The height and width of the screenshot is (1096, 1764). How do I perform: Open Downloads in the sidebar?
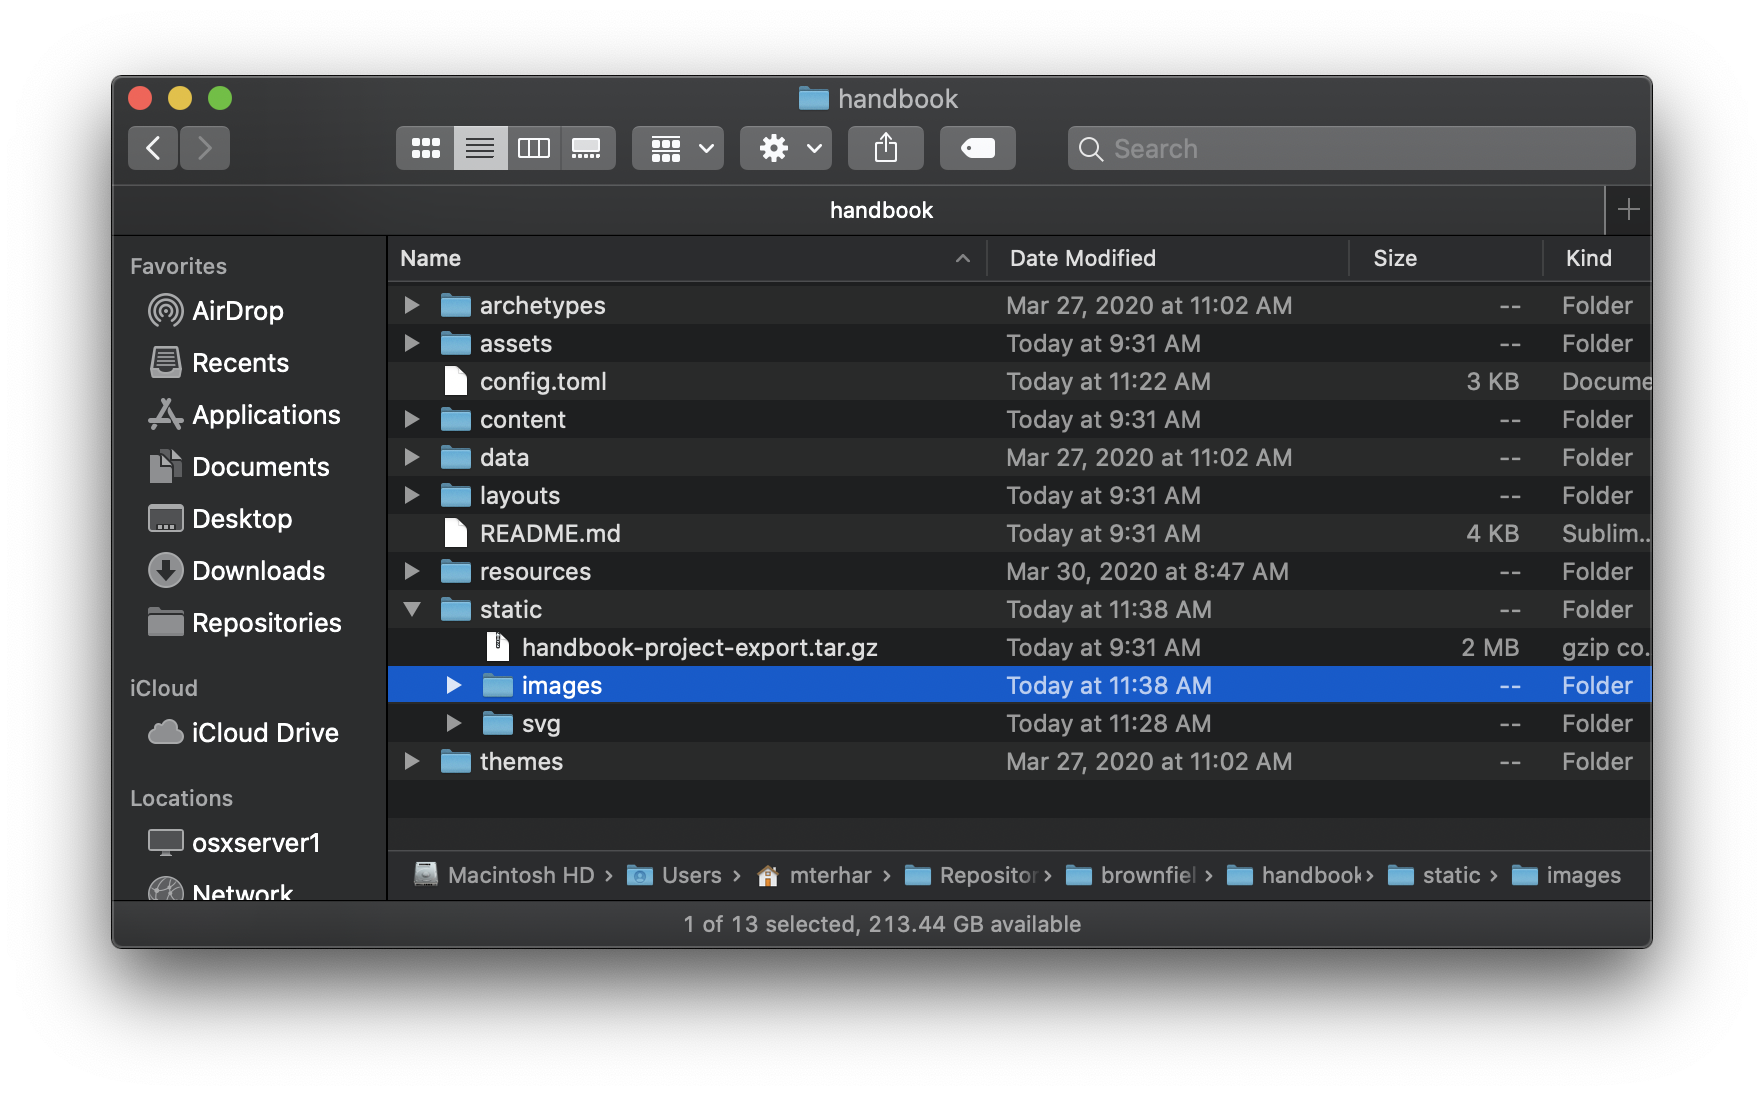tap(258, 571)
